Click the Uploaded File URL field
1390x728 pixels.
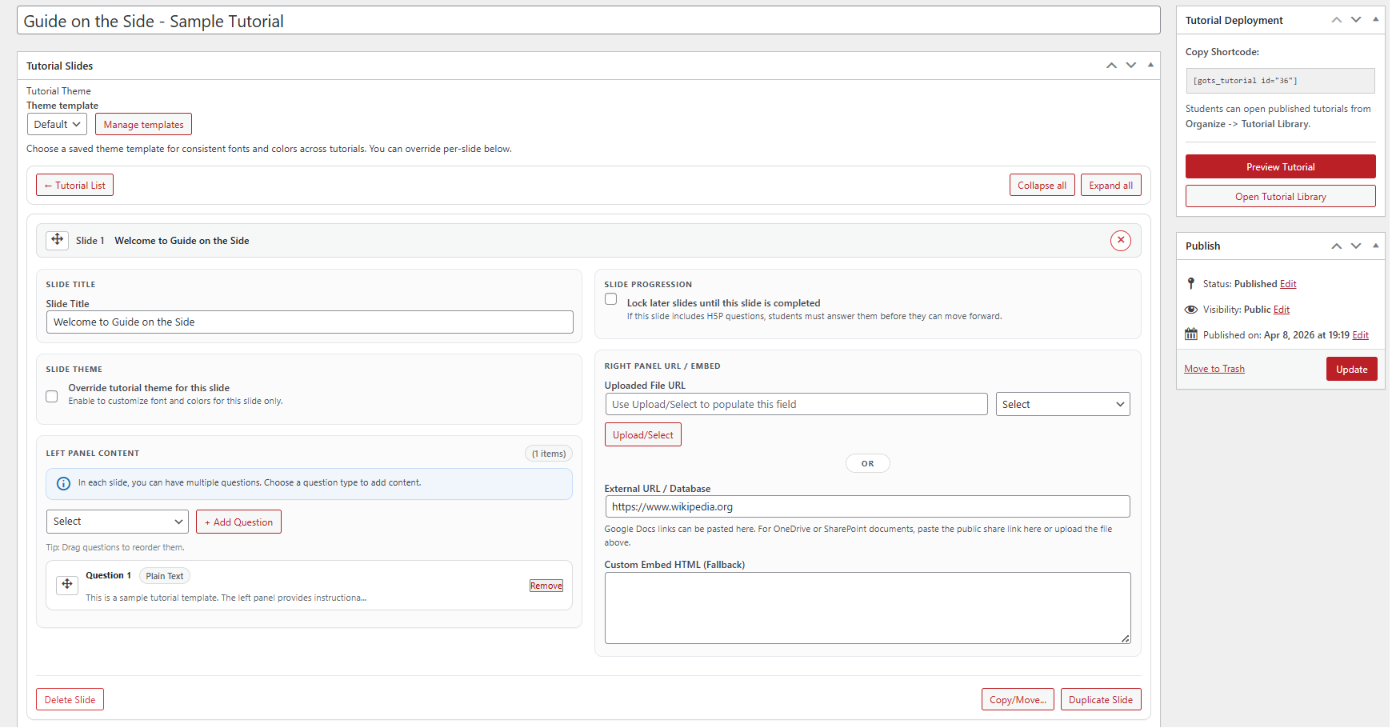[796, 404]
